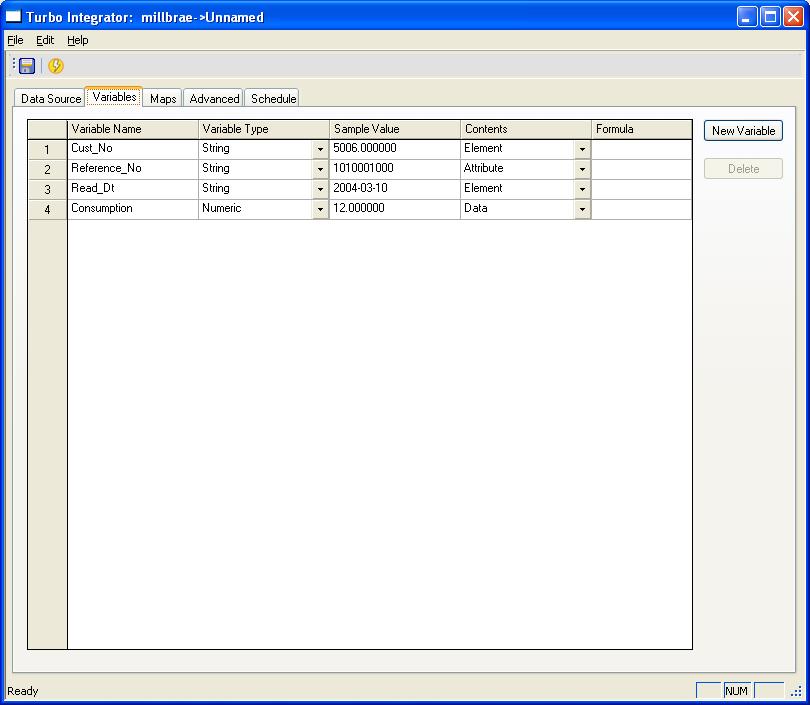Click the Formula cell for Cust_No
The image size is (810, 705).
(641, 149)
